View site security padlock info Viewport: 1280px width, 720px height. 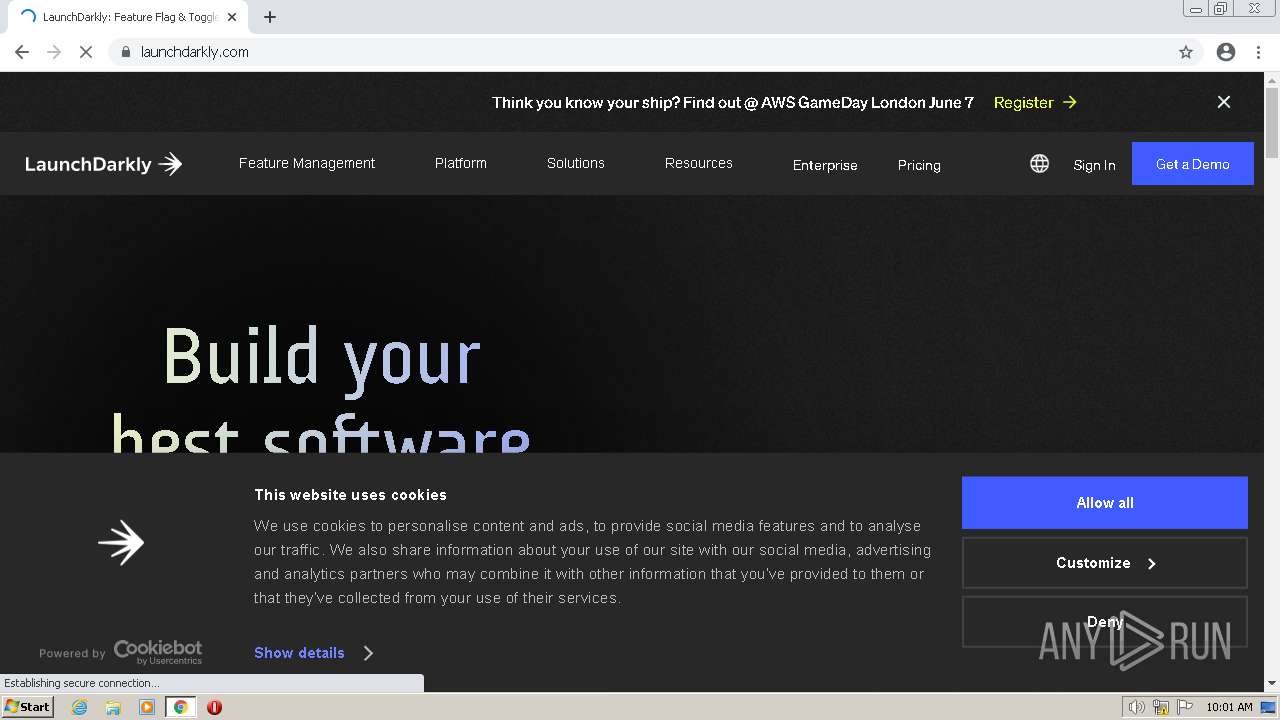click(x=126, y=52)
